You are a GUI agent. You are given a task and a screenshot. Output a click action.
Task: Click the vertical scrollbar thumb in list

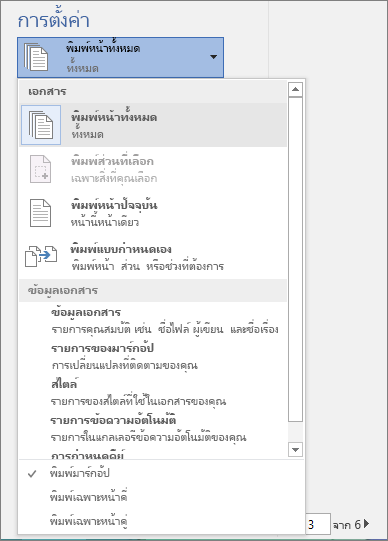[295, 259]
